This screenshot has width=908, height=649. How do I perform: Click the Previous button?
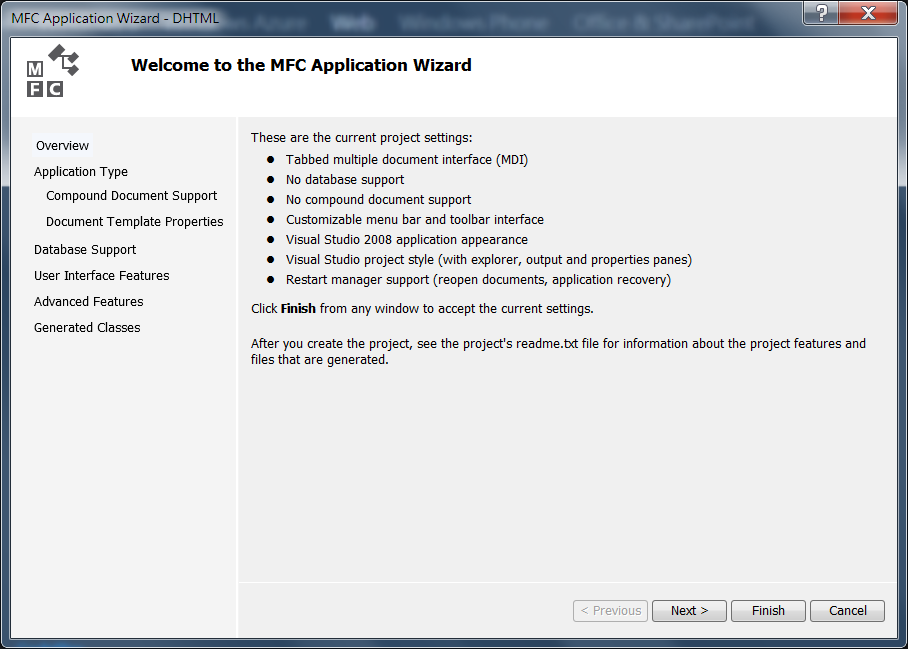[x=610, y=611]
